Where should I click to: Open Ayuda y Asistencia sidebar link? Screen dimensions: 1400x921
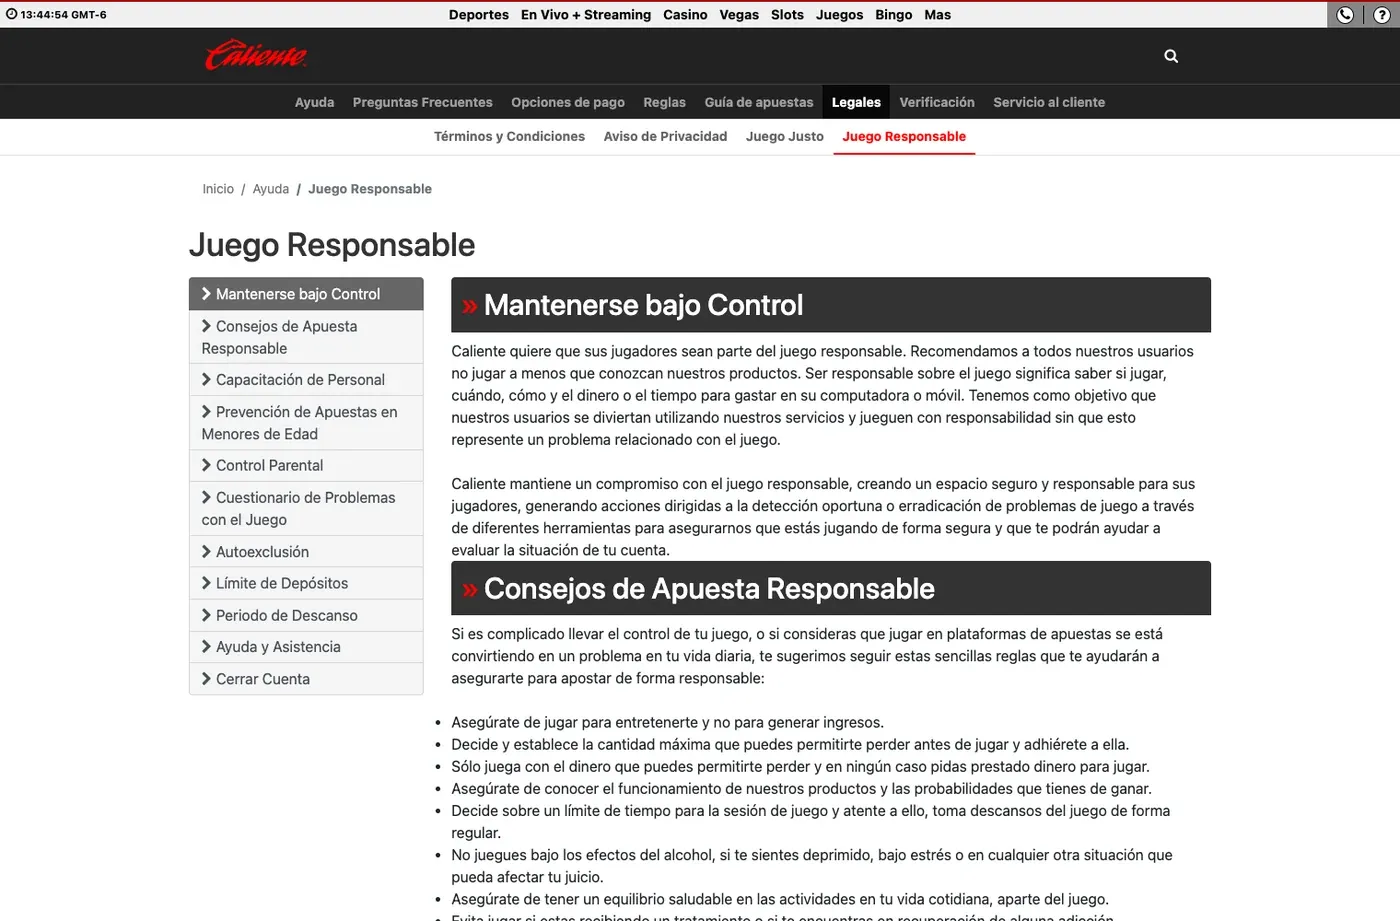[x=306, y=647]
